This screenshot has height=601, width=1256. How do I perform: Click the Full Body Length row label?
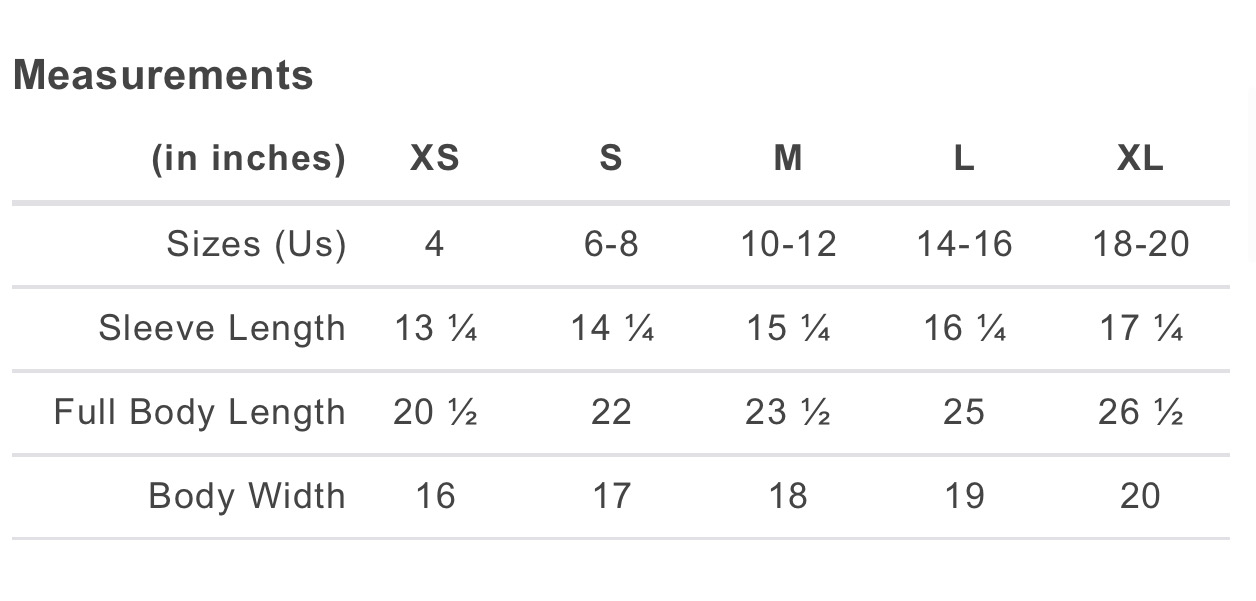tap(200, 412)
